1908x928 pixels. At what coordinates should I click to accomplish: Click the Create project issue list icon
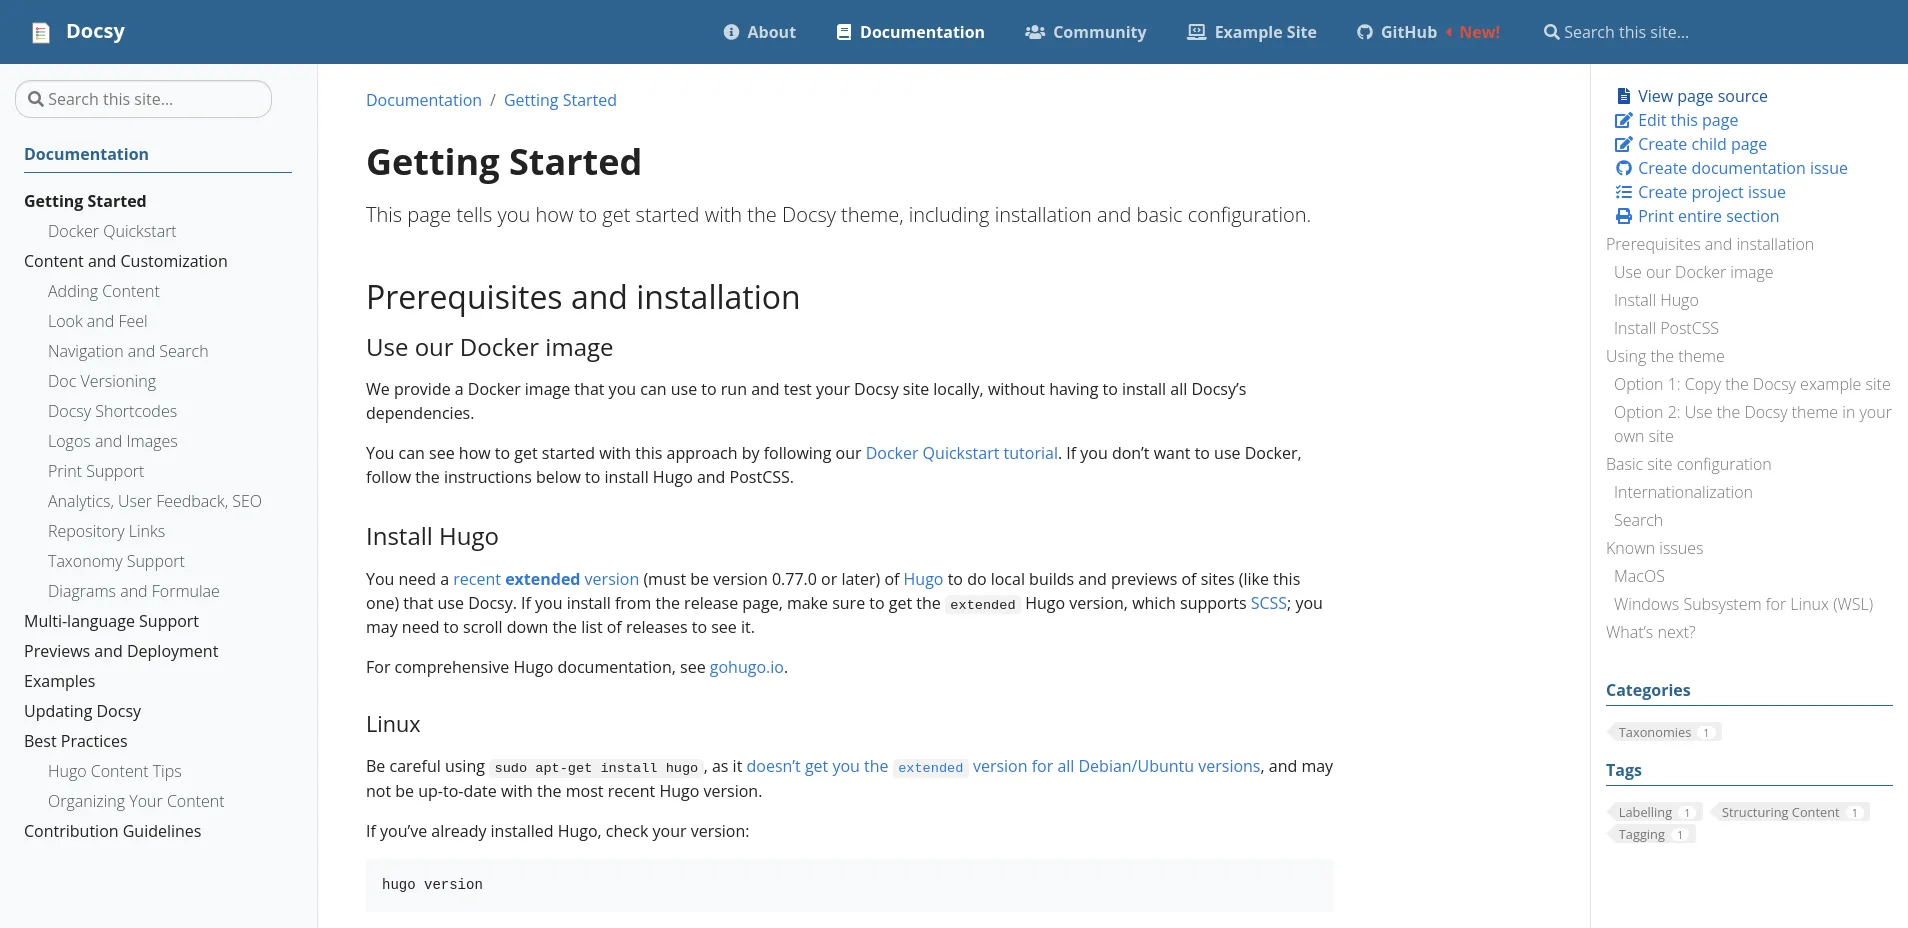click(1622, 192)
